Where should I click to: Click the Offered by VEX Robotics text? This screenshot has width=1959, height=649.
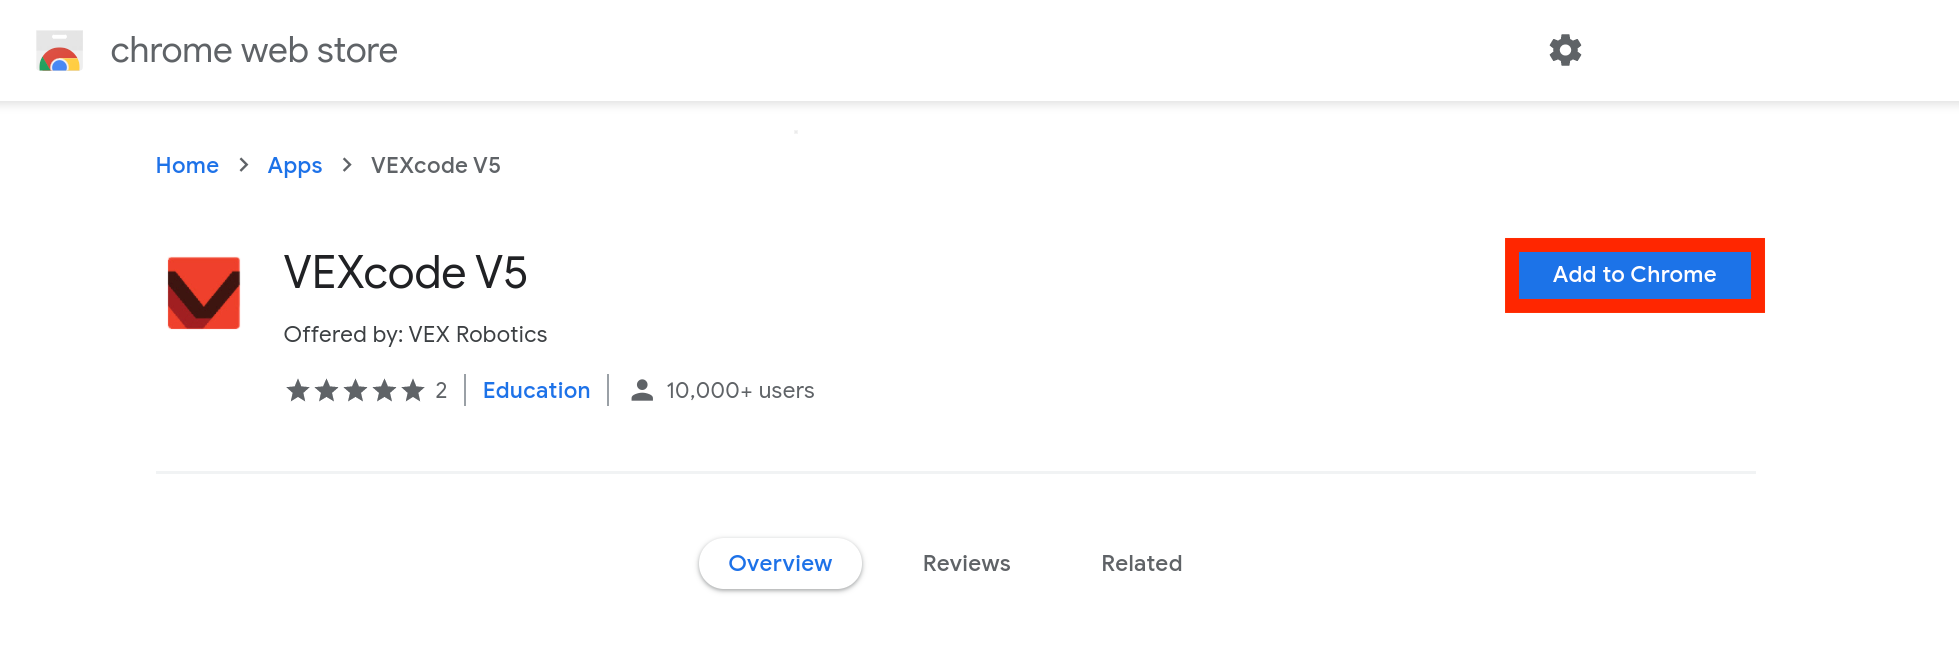pyautogui.click(x=415, y=334)
